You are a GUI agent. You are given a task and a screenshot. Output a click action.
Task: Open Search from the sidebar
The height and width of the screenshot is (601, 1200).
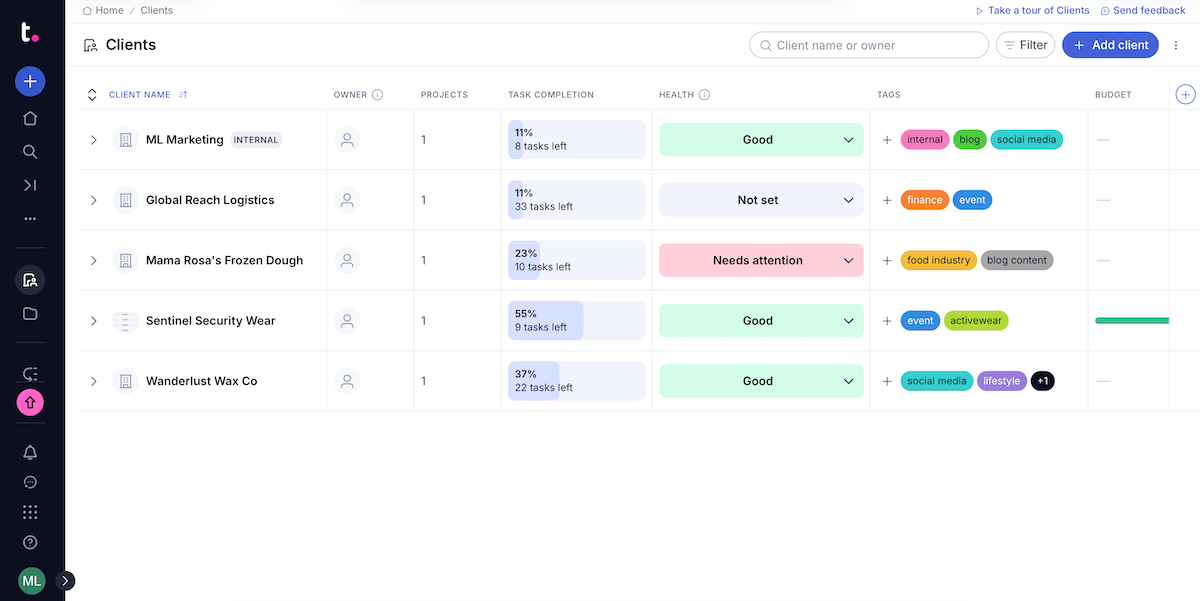tap(30, 151)
